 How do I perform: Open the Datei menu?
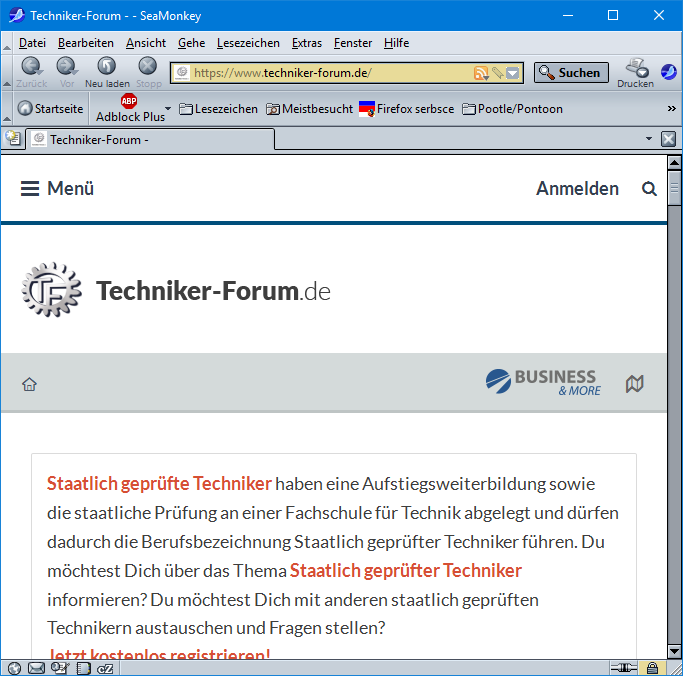coord(32,43)
